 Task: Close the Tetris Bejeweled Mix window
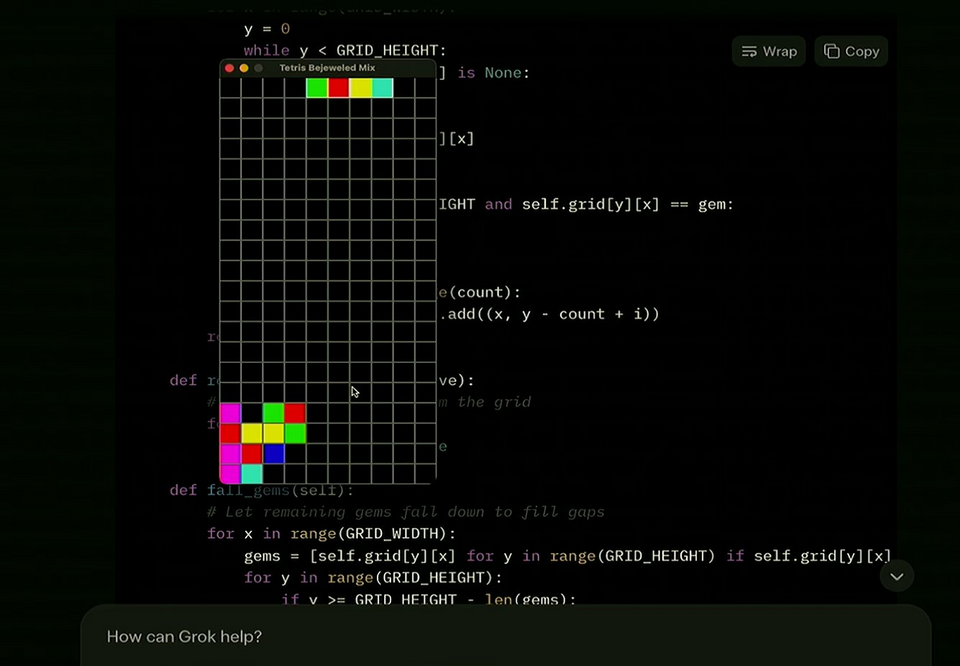pos(230,68)
